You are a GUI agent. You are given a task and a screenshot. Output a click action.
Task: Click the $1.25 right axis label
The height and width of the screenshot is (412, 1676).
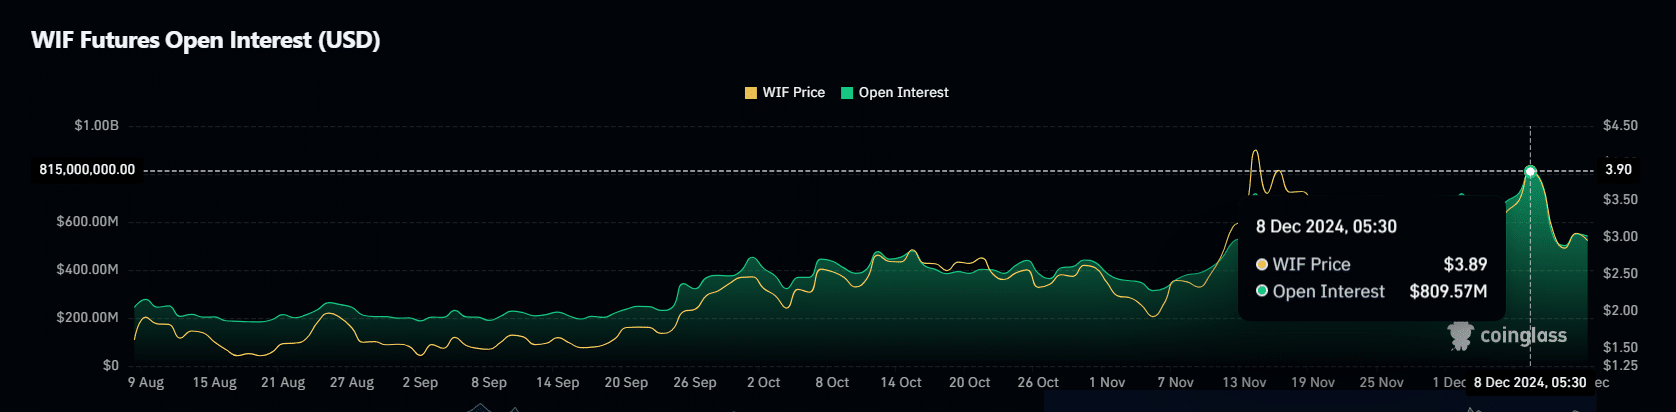(x=1620, y=365)
